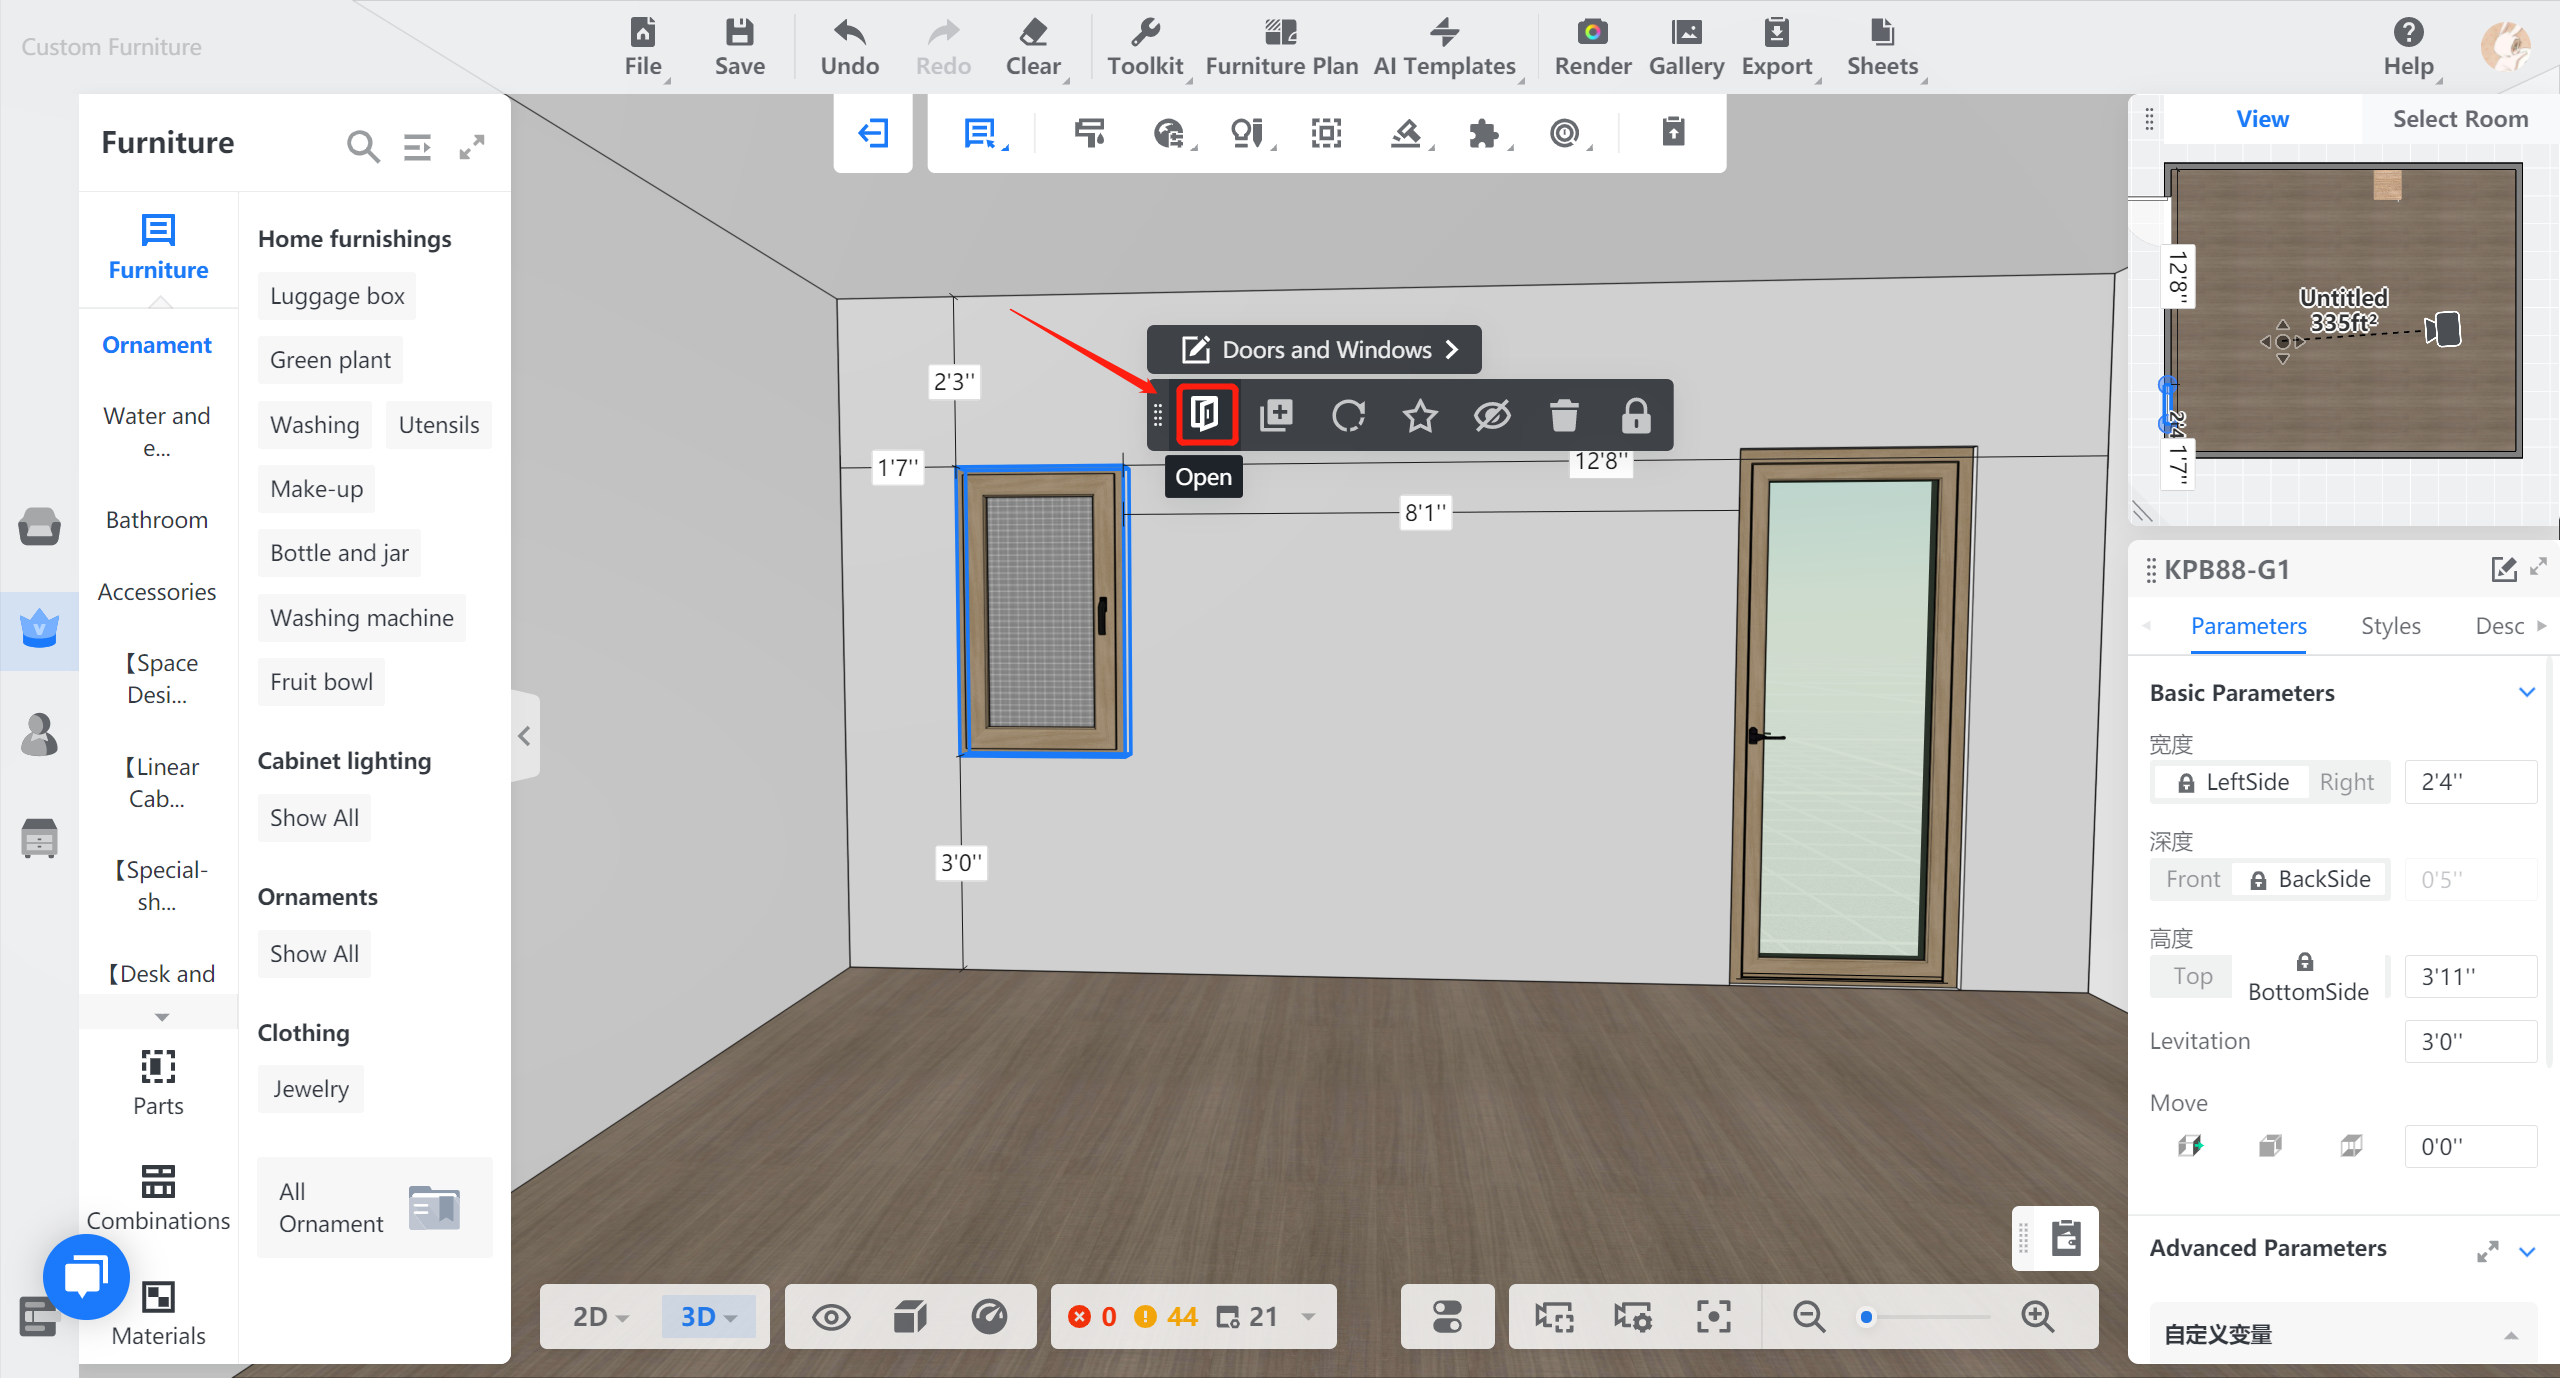
Task: Collapse Basic Parameters section
Action: [x=2527, y=693]
